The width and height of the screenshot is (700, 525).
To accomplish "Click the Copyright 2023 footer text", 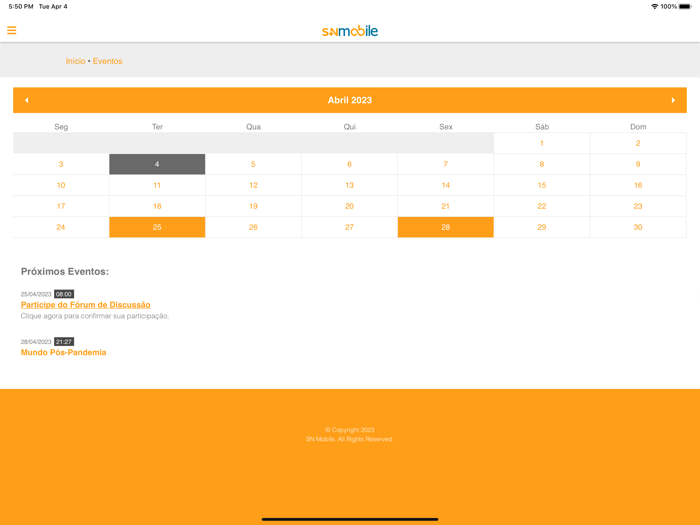I will (x=350, y=430).
